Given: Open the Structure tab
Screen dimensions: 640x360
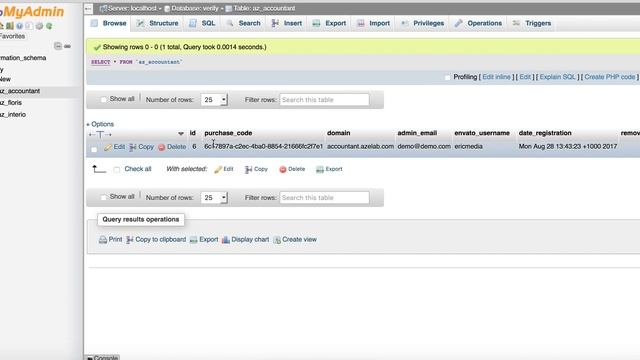Looking at the screenshot, I should coord(158,23).
